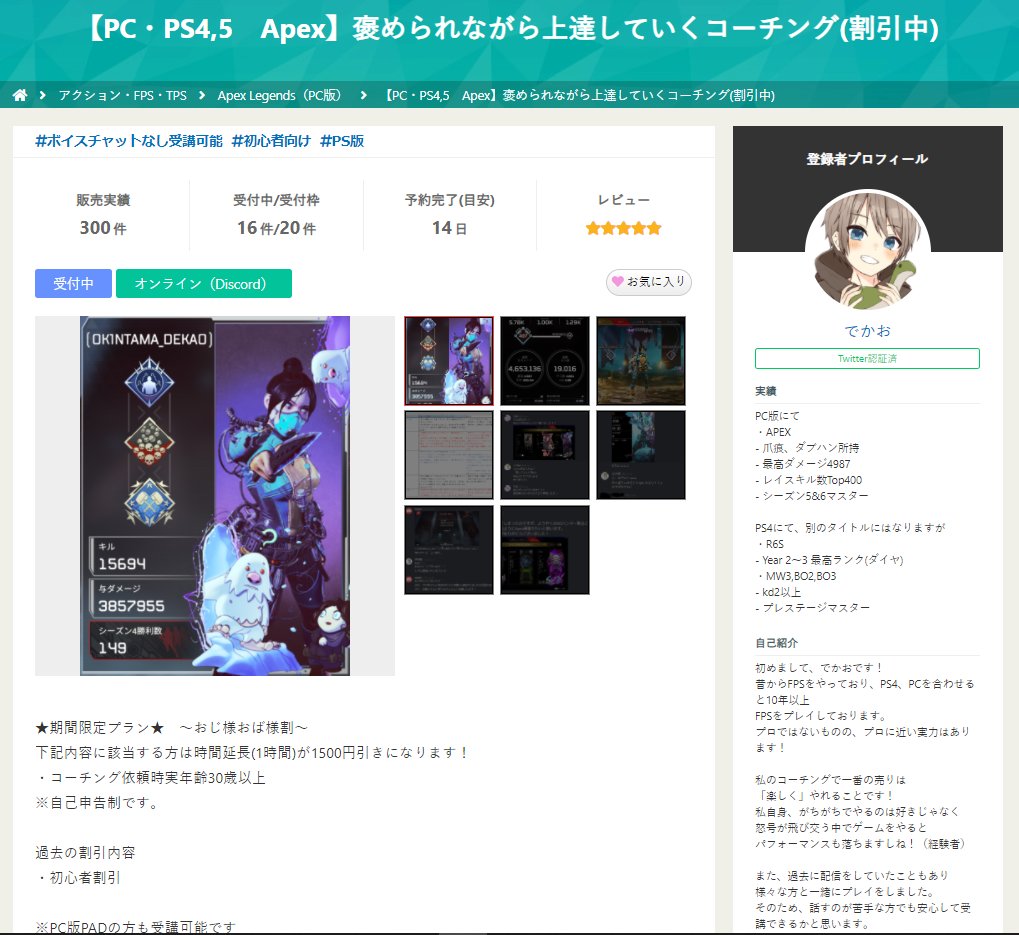
Task: Click the page title banner text
Action: coord(513,29)
